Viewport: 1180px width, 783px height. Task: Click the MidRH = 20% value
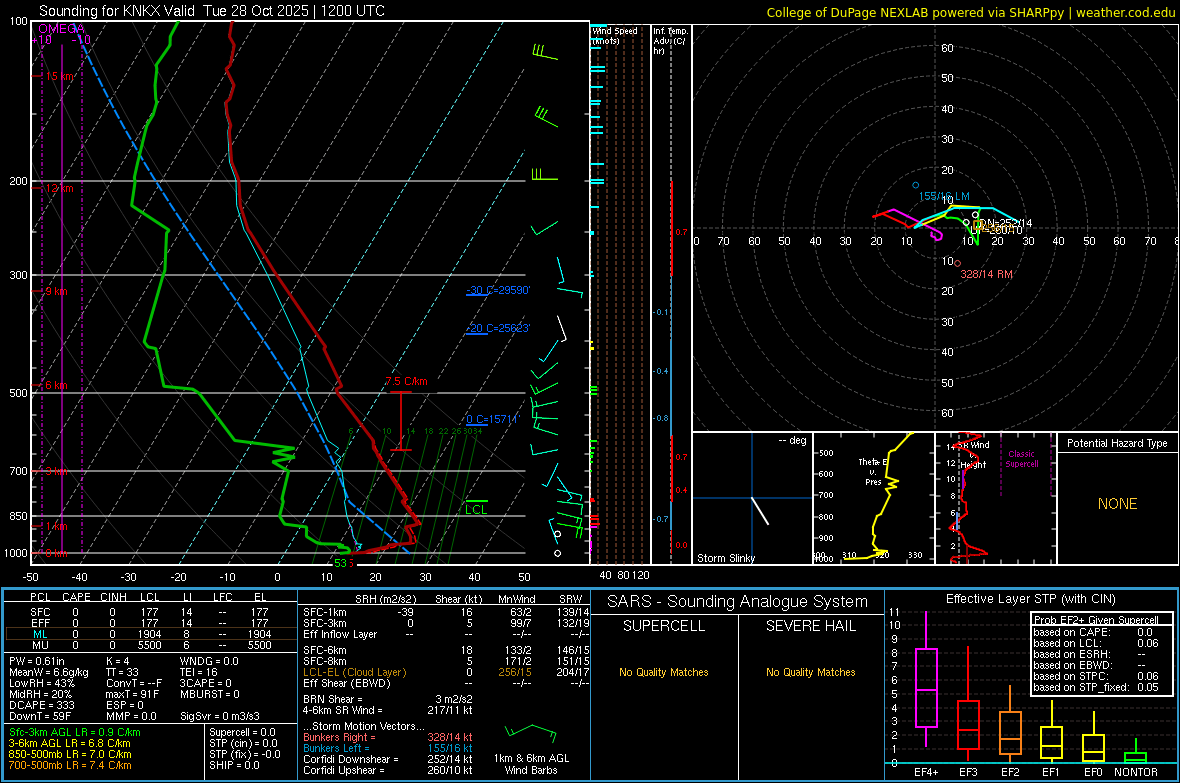coord(41,694)
